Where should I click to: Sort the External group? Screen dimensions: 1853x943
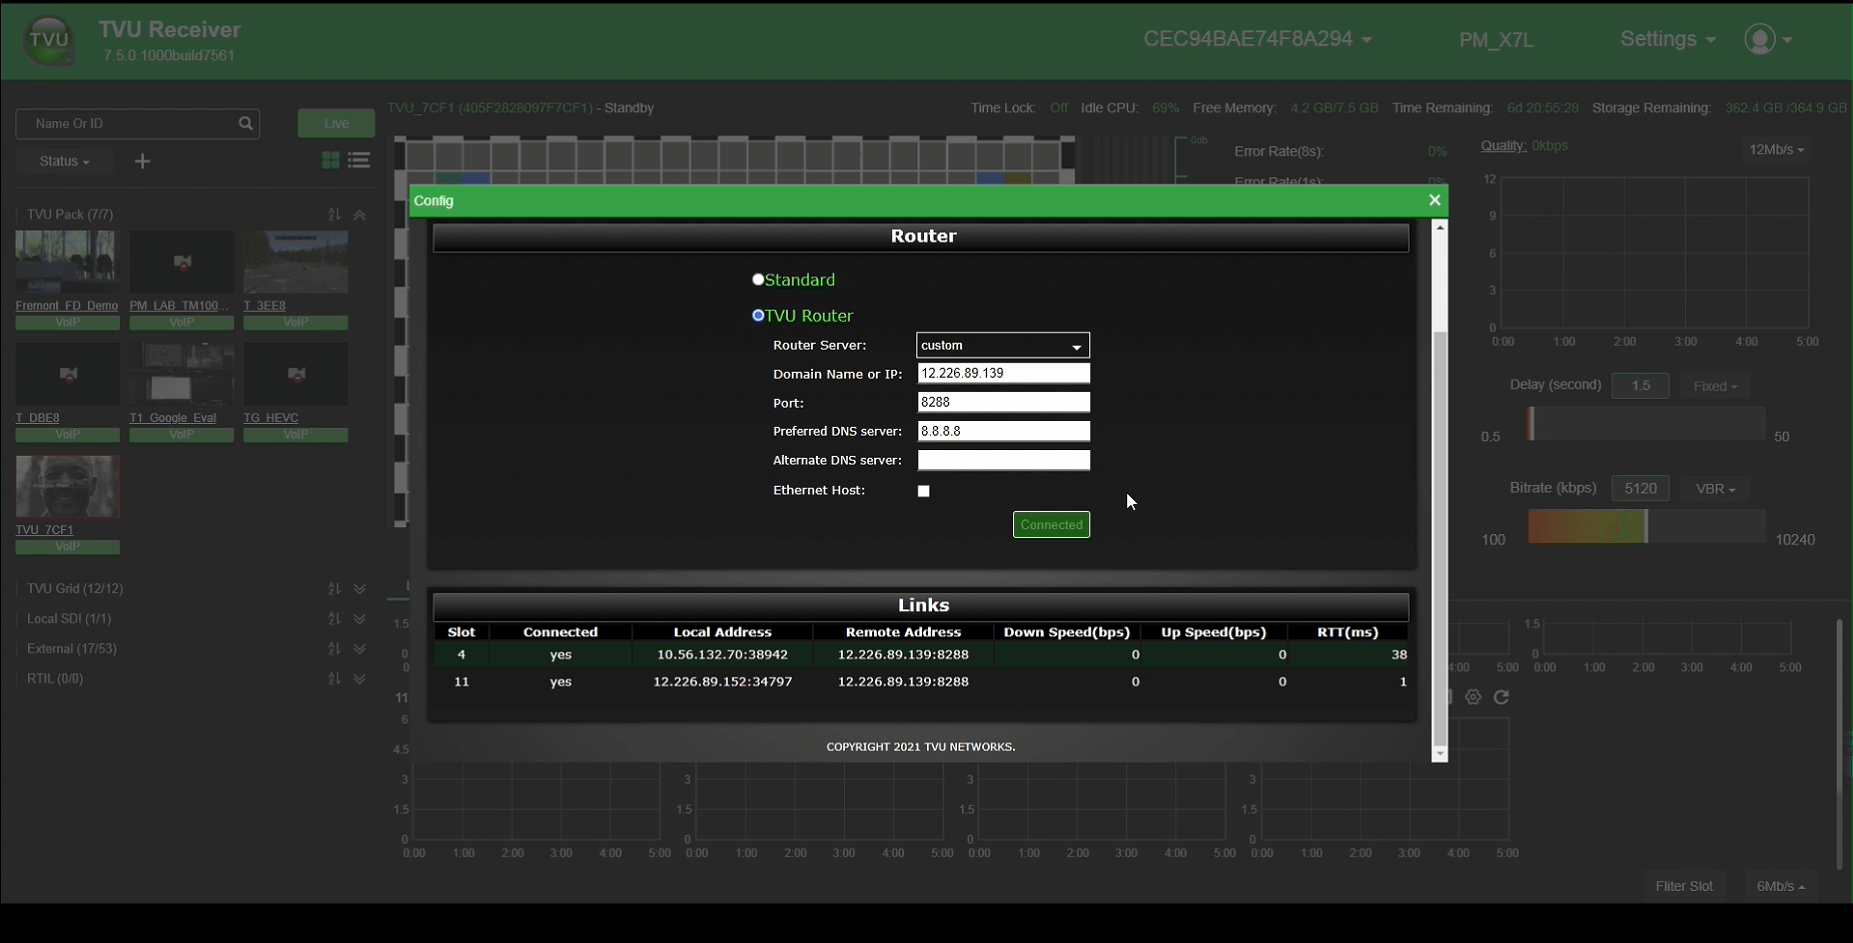[x=334, y=649]
